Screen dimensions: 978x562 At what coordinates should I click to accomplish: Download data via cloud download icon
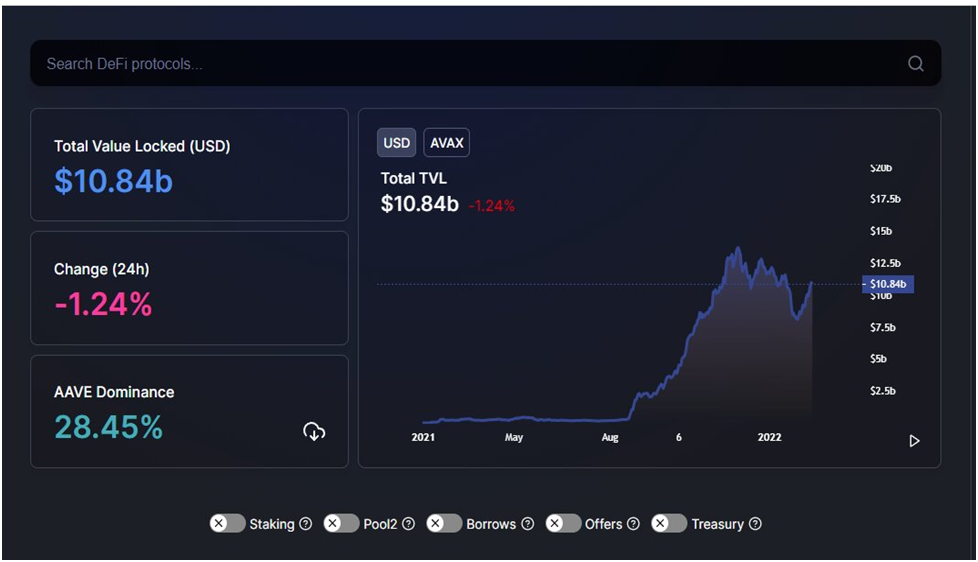coord(314,432)
